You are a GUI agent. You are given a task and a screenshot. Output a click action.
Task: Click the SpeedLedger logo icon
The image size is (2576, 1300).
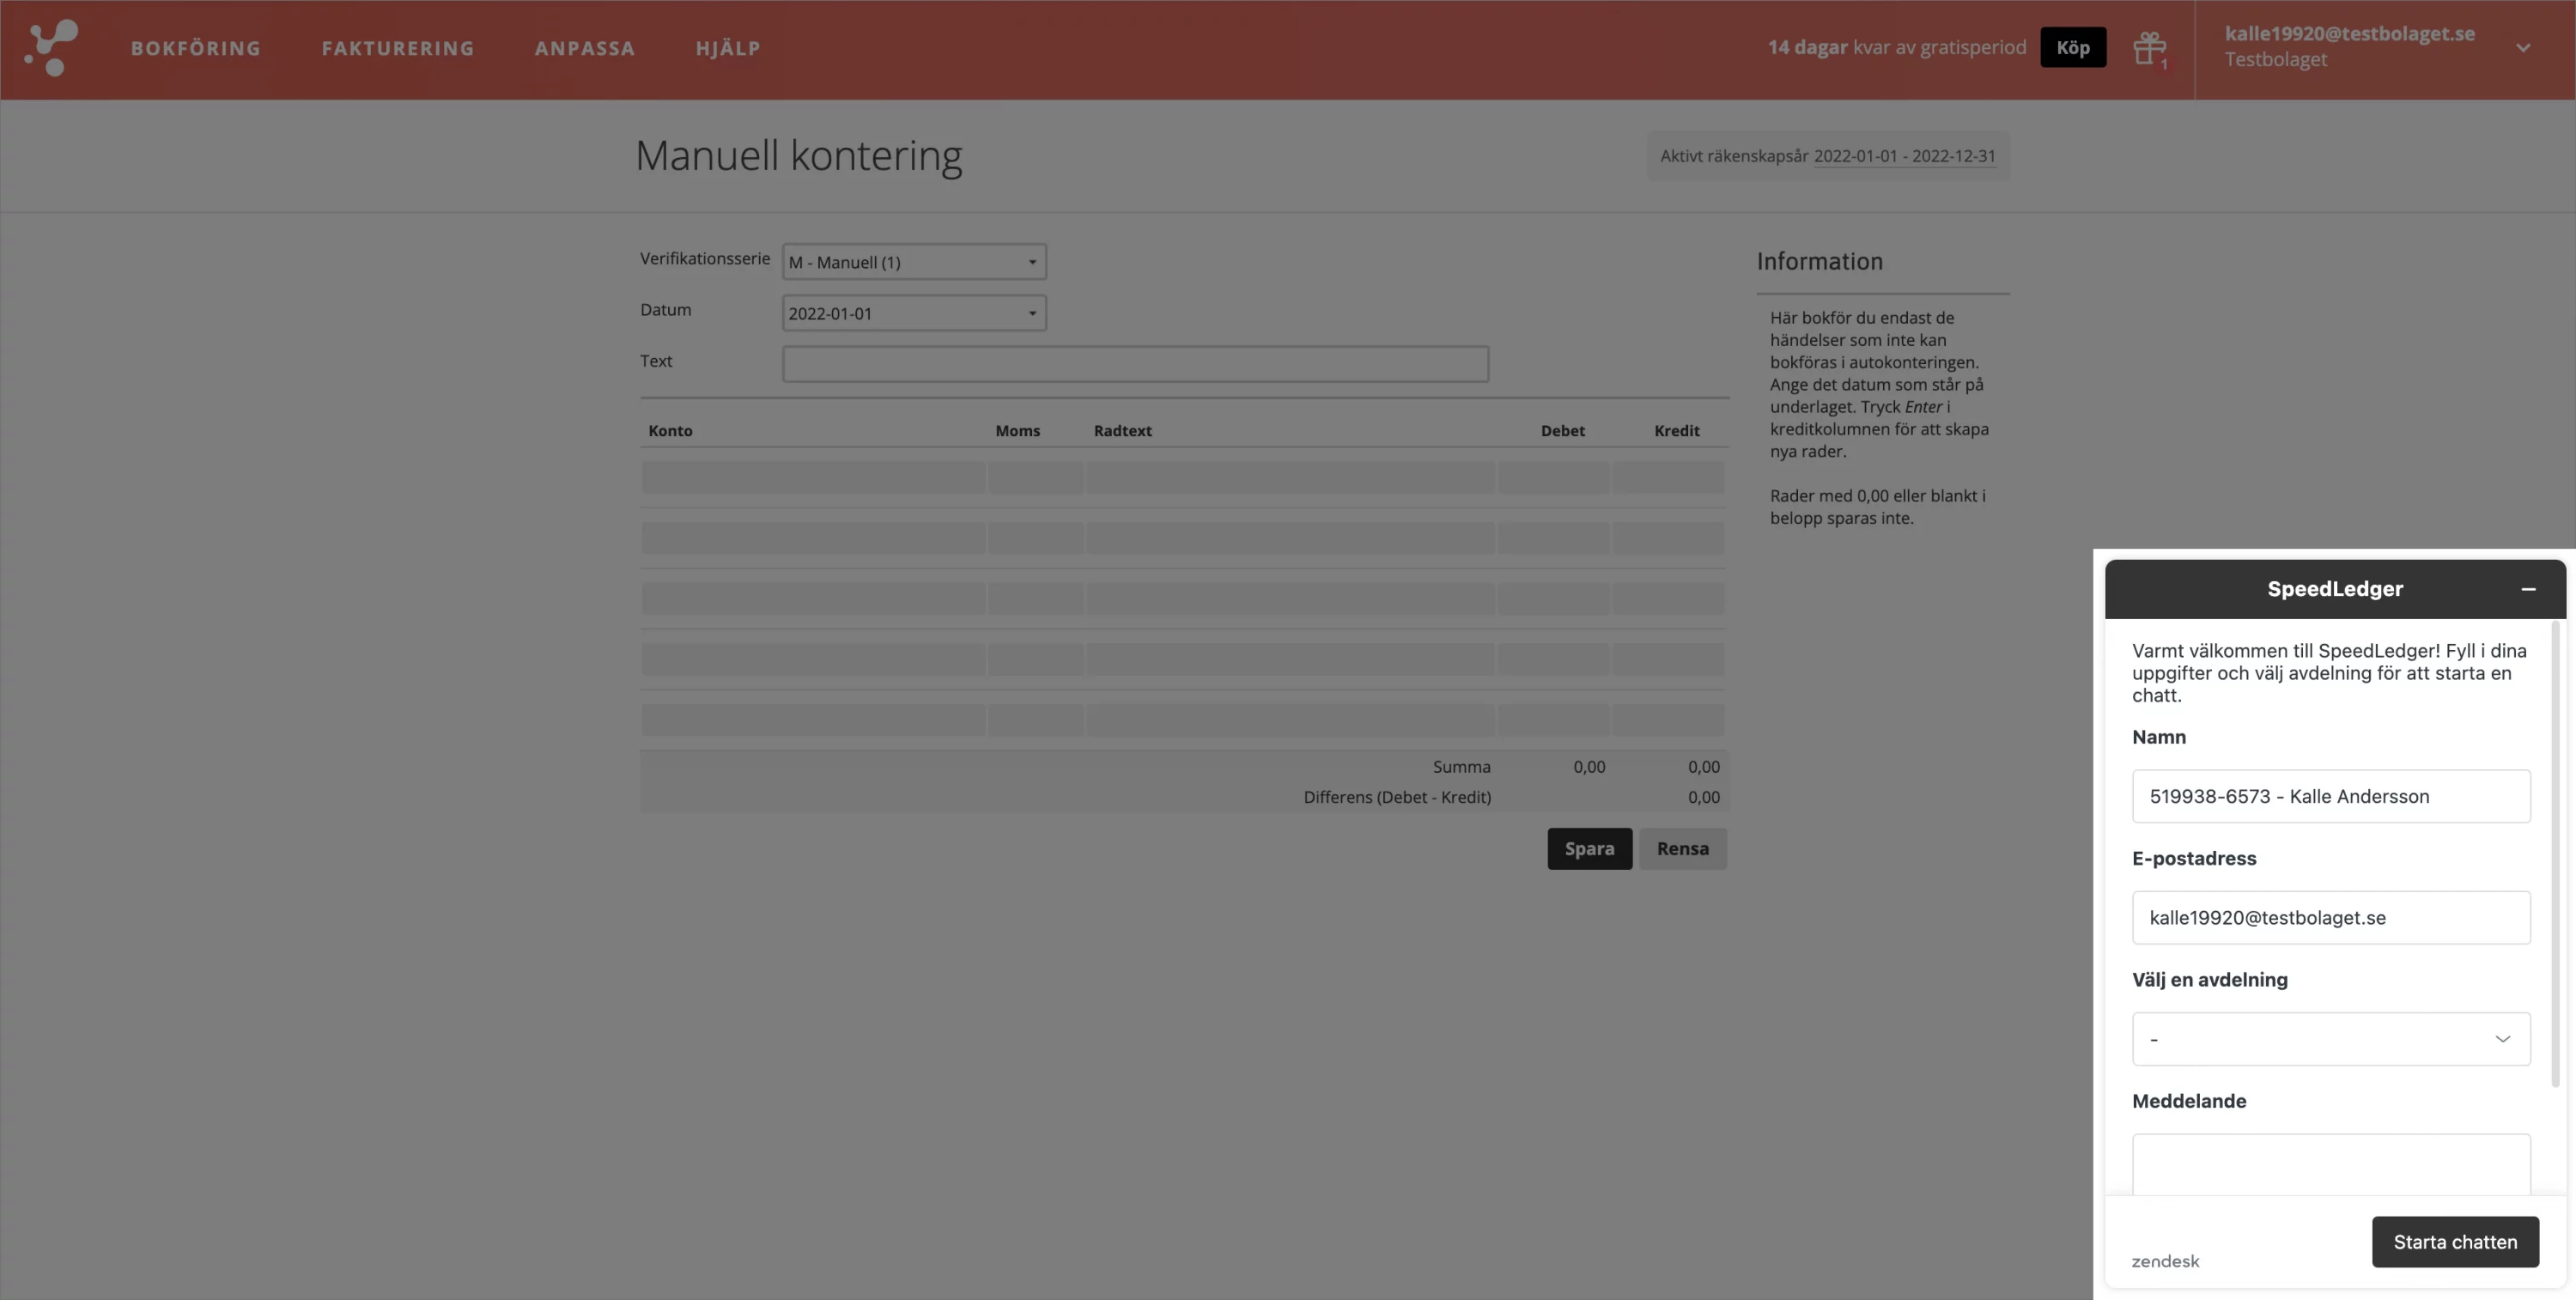click(51, 48)
